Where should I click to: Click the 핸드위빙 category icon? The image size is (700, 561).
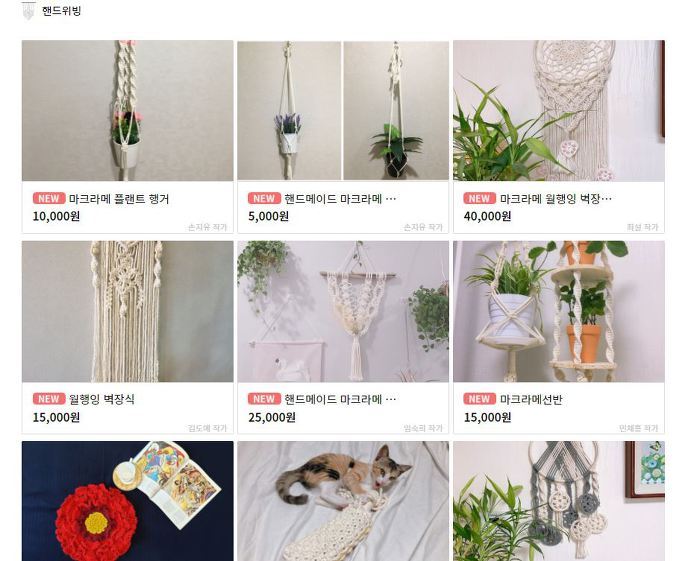[28, 11]
